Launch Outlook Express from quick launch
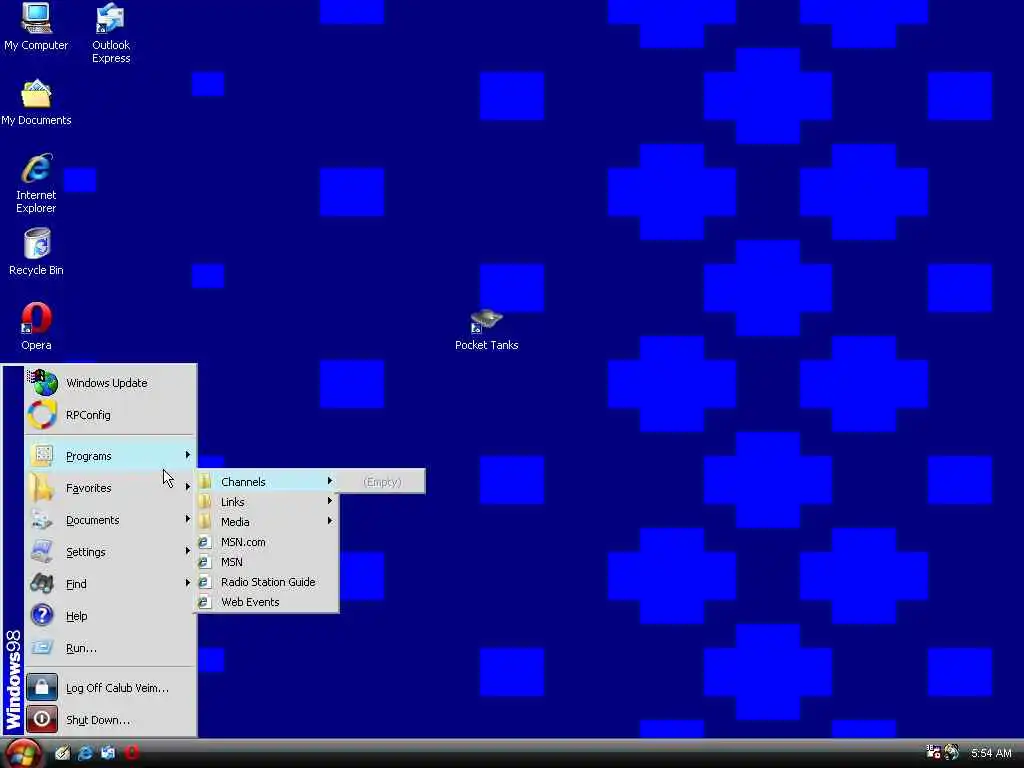The image size is (1024, 768). [x=108, y=753]
